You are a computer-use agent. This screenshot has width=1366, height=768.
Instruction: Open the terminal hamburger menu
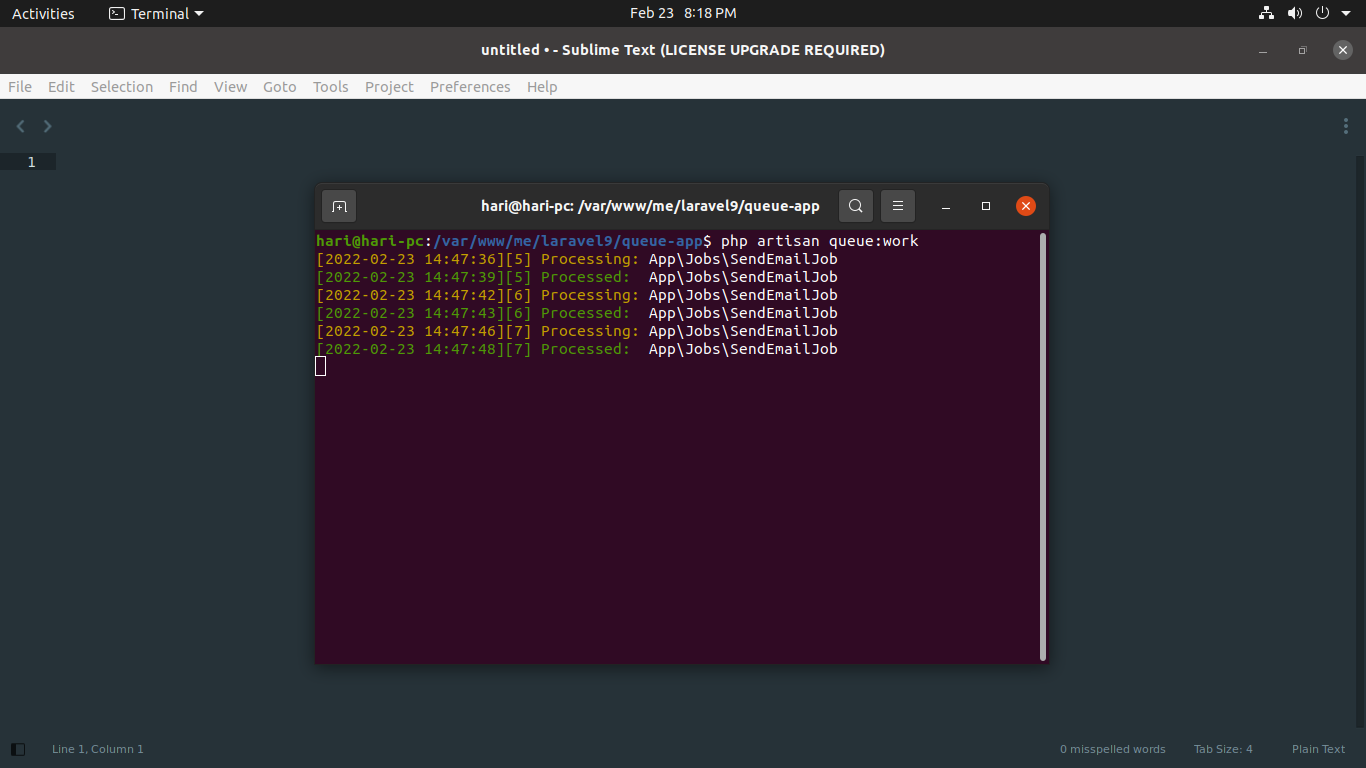(898, 206)
